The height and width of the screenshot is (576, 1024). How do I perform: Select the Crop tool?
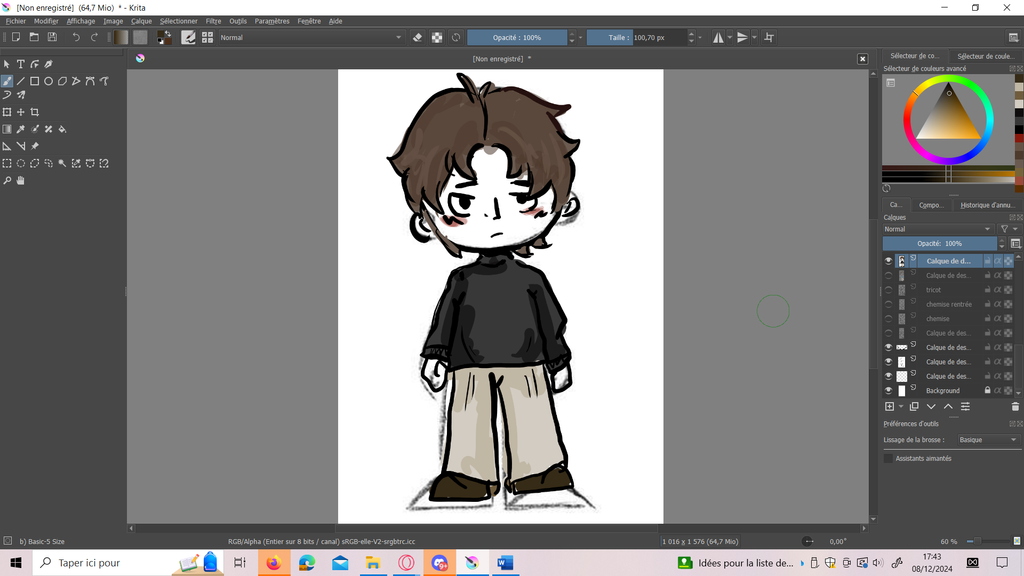[x=35, y=112]
